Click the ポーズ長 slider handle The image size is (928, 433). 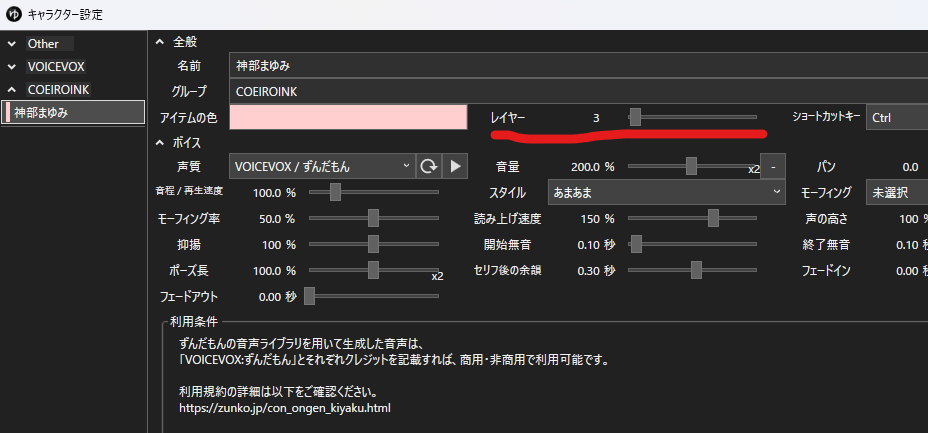373,270
